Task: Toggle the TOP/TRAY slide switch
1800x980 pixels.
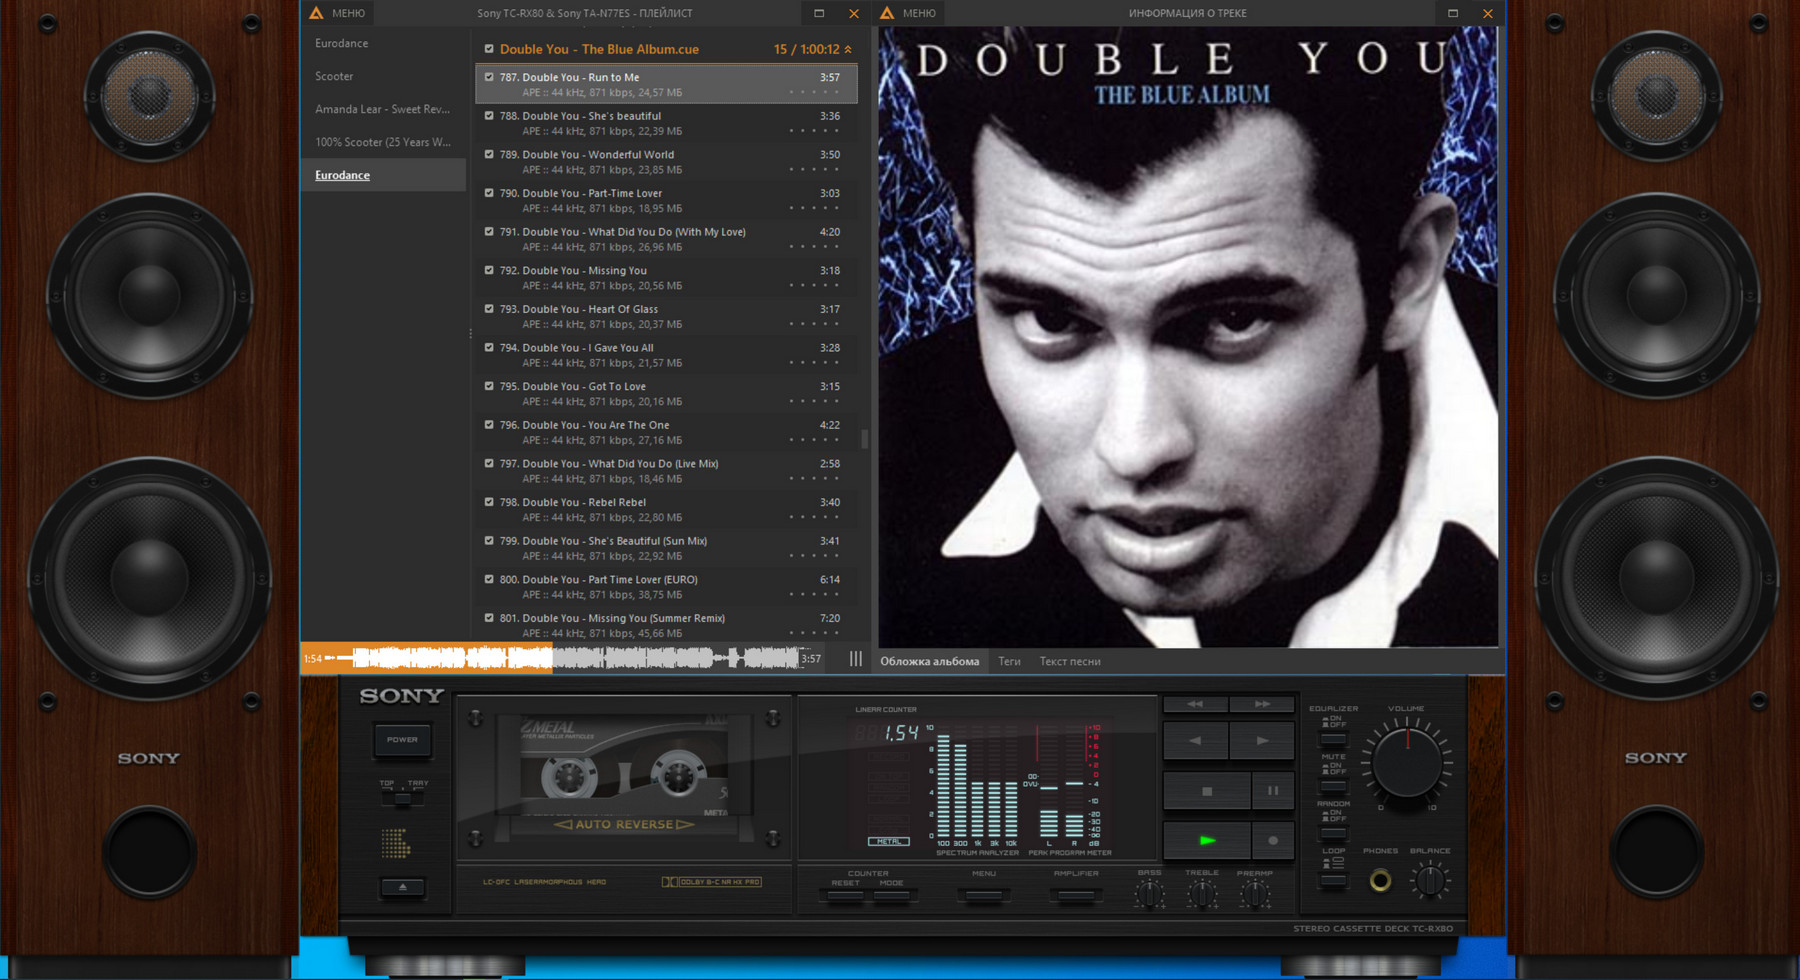Action: pos(402,799)
